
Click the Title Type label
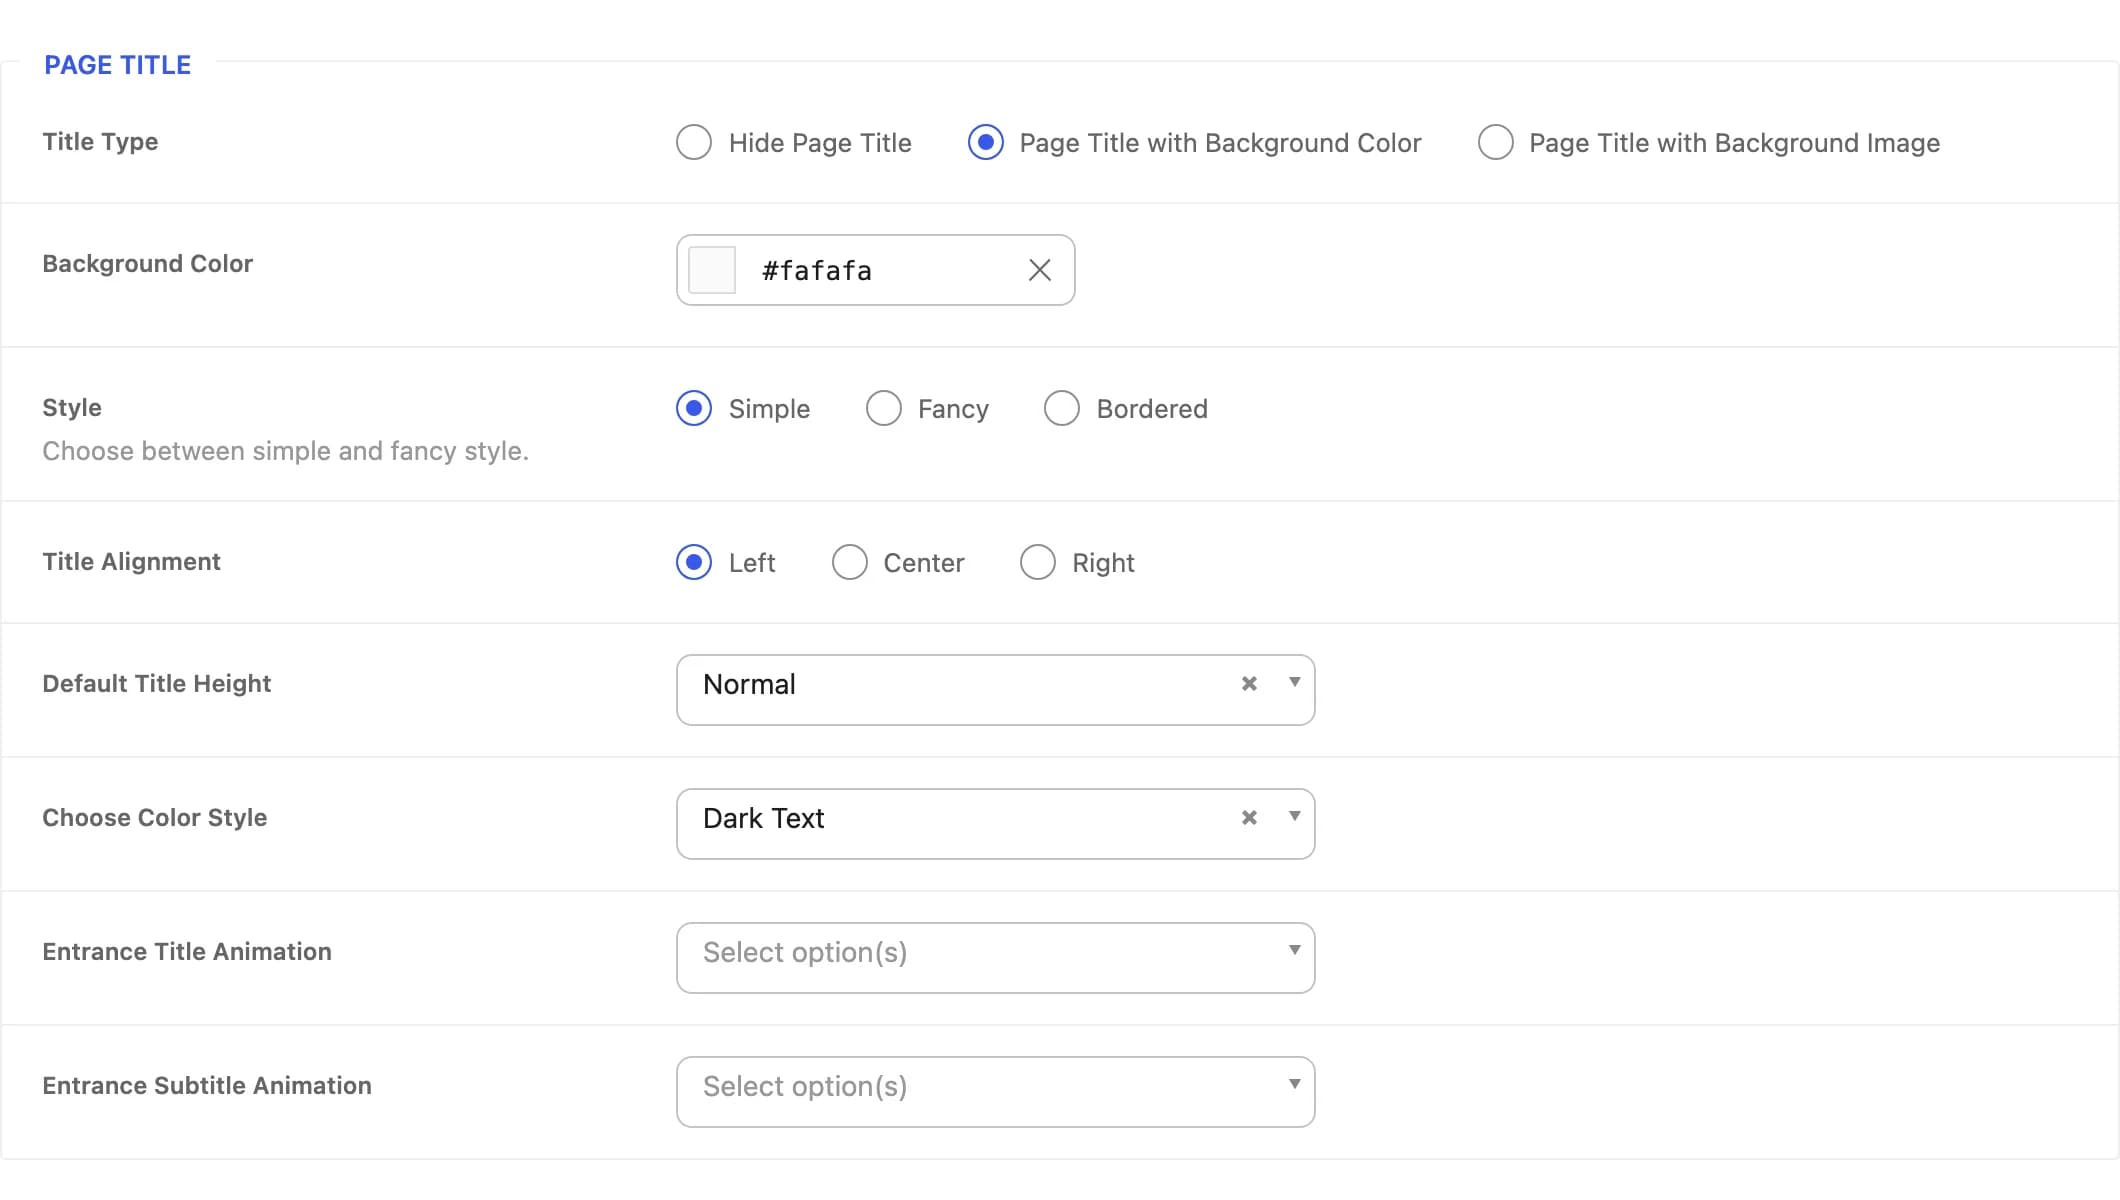click(x=100, y=142)
